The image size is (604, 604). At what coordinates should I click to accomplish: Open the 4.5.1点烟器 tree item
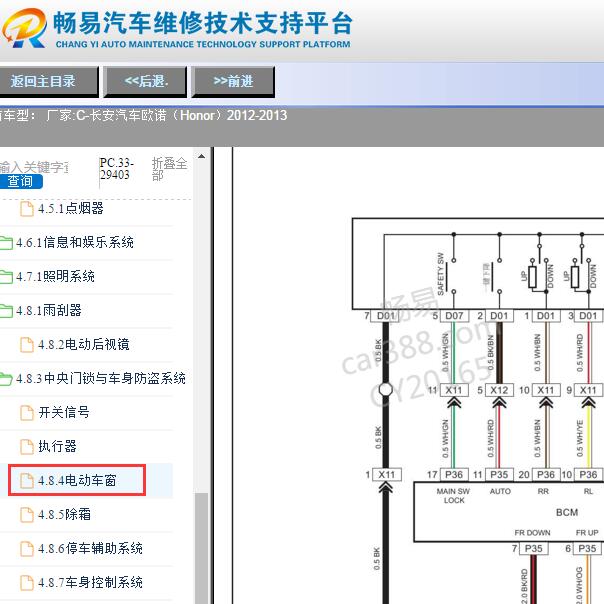click(70, 208)
